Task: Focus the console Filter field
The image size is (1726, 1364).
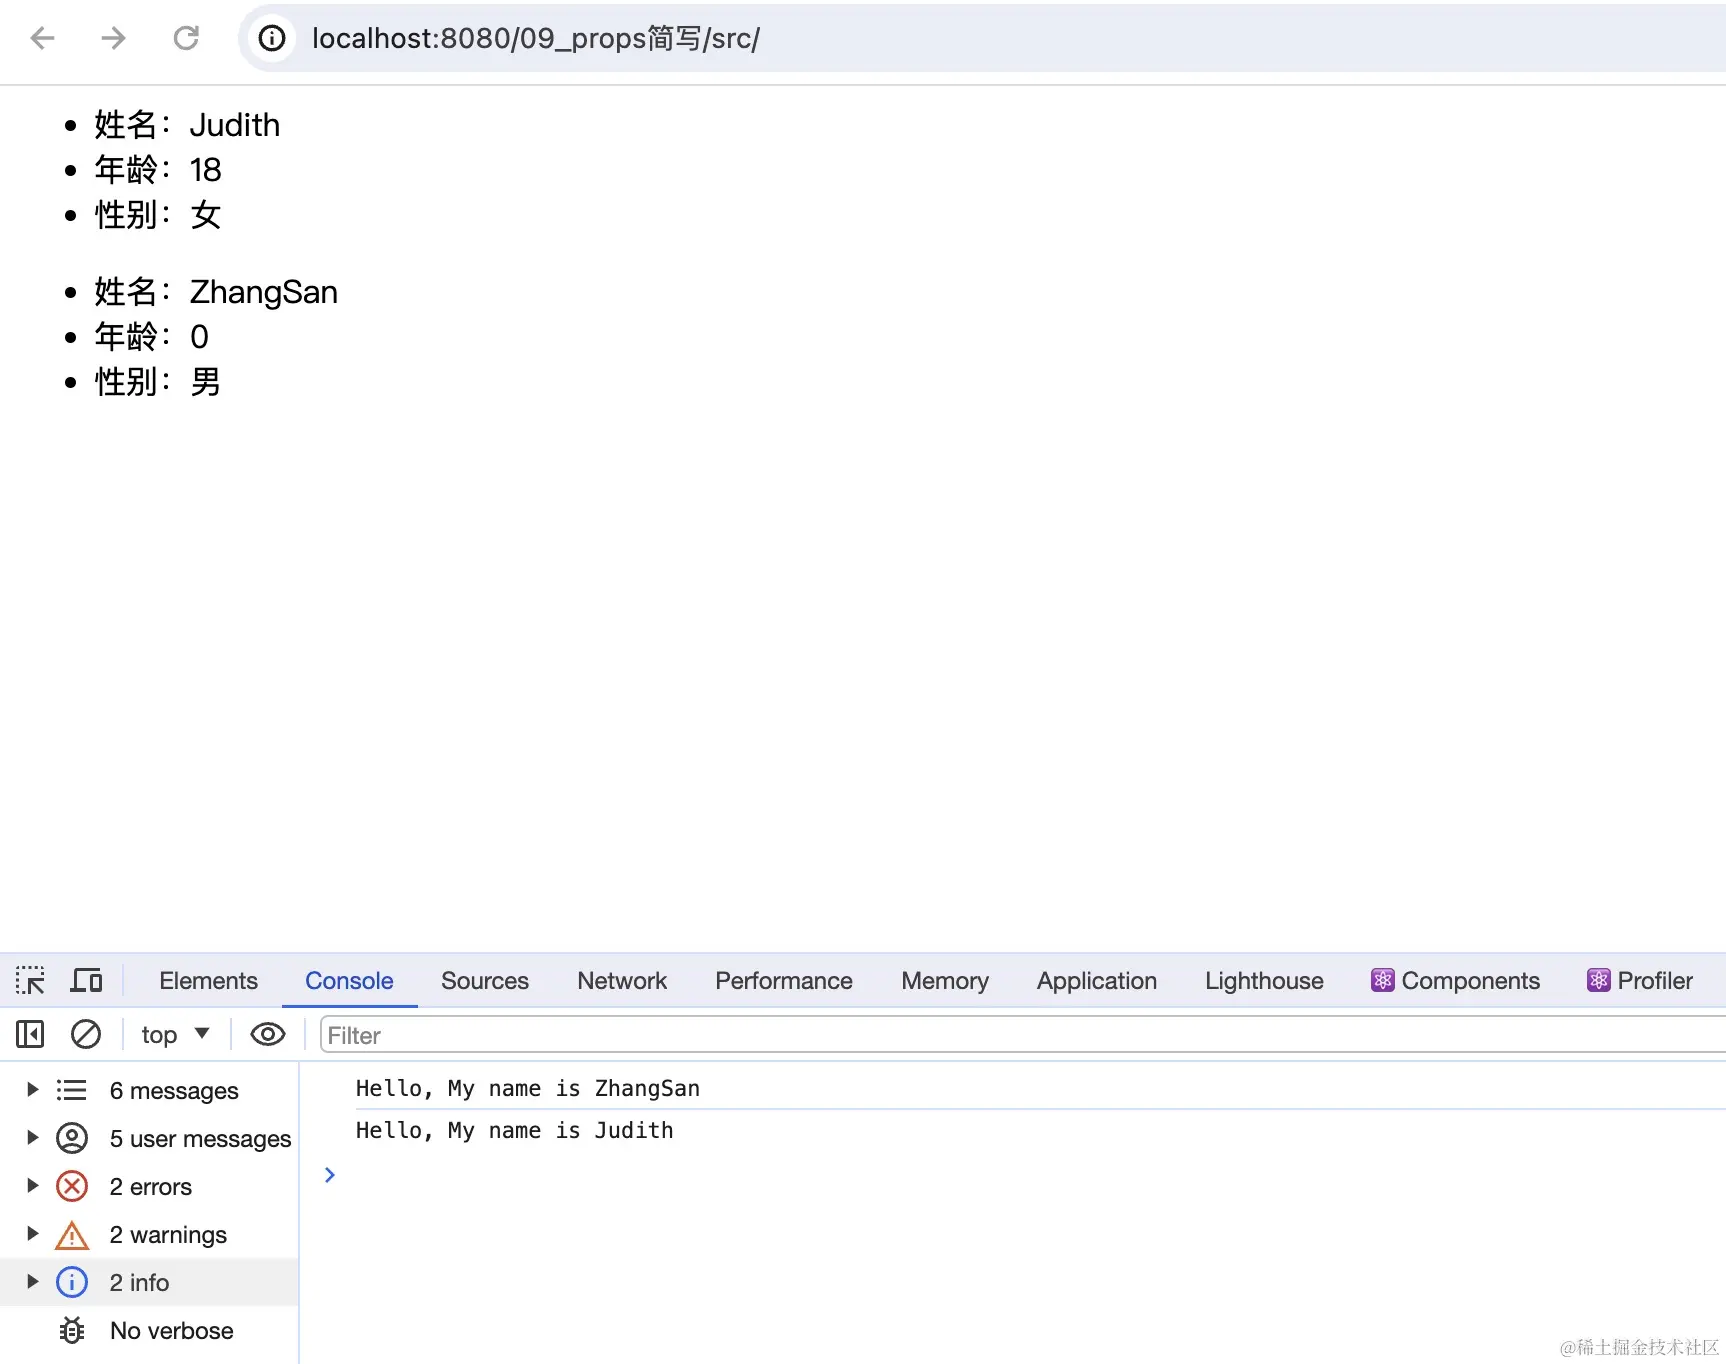Action: click(x=1022, y=1035)
